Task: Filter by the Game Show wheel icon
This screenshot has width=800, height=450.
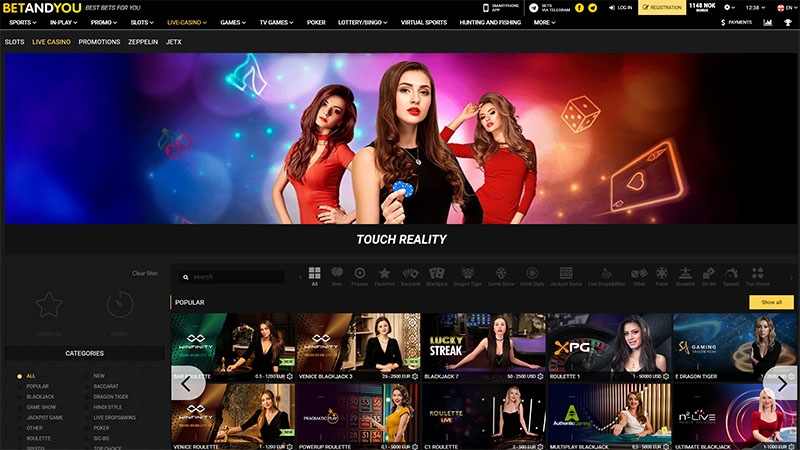Action: [501, 276]
